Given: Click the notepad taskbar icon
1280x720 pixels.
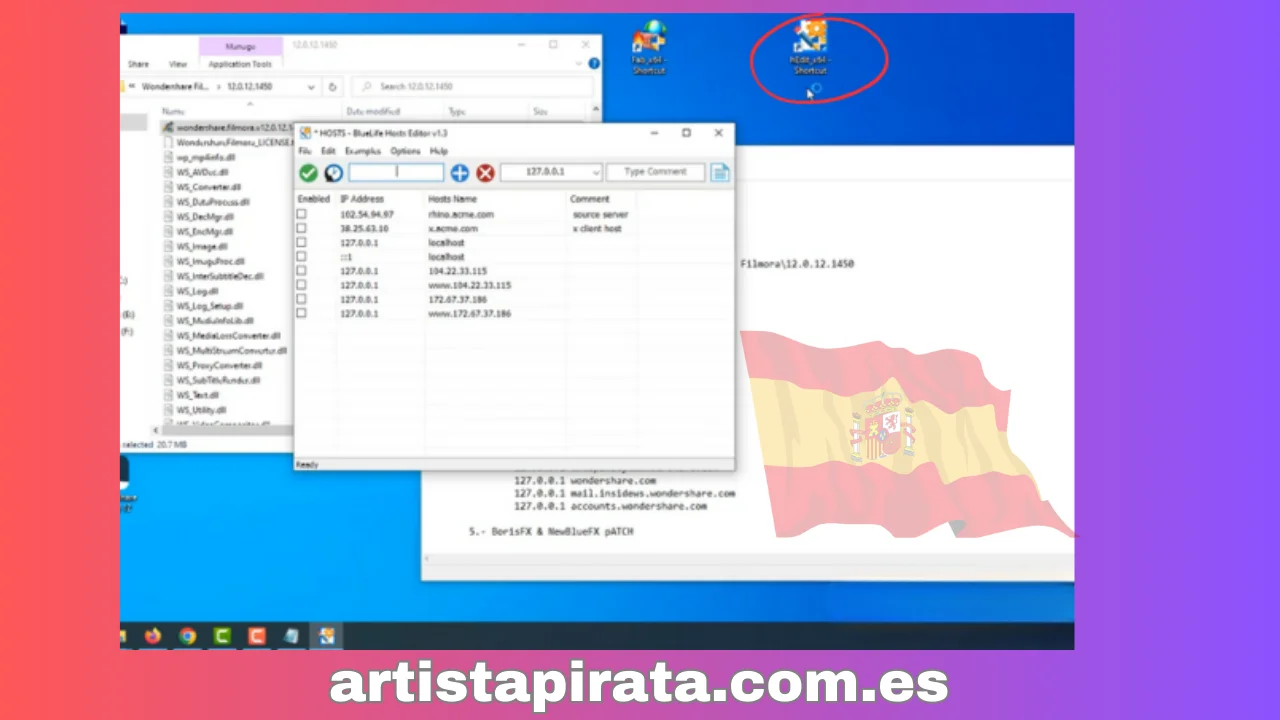Looking at the screenshot, I should pos(291,635).
